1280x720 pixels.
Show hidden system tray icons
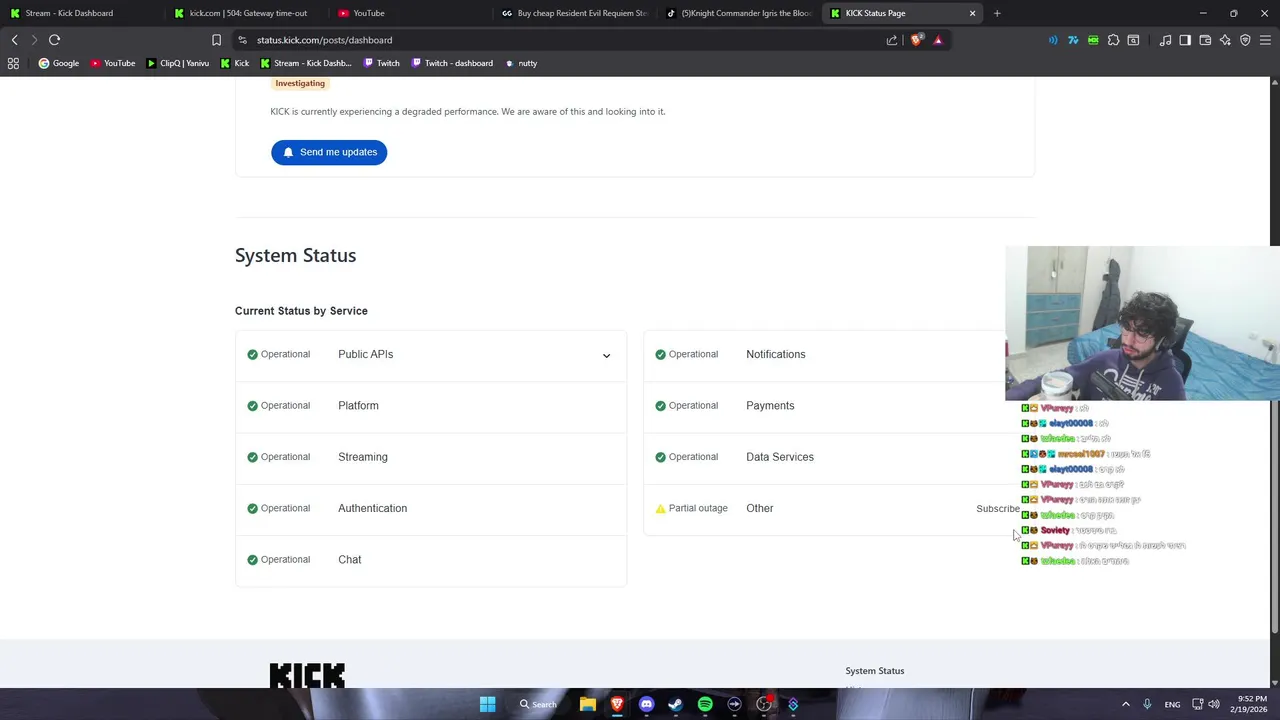pos(1125,704)
